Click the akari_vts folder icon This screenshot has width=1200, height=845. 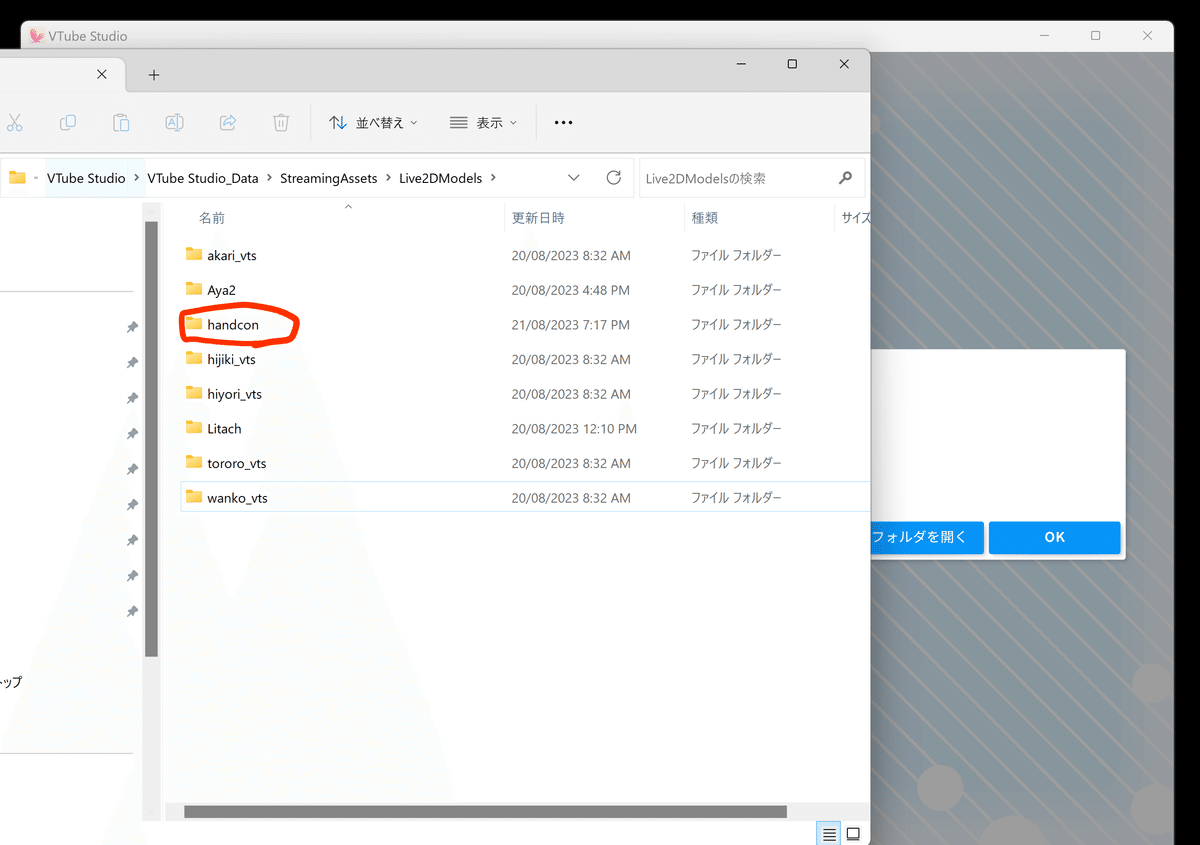click(x=194, y=255)
